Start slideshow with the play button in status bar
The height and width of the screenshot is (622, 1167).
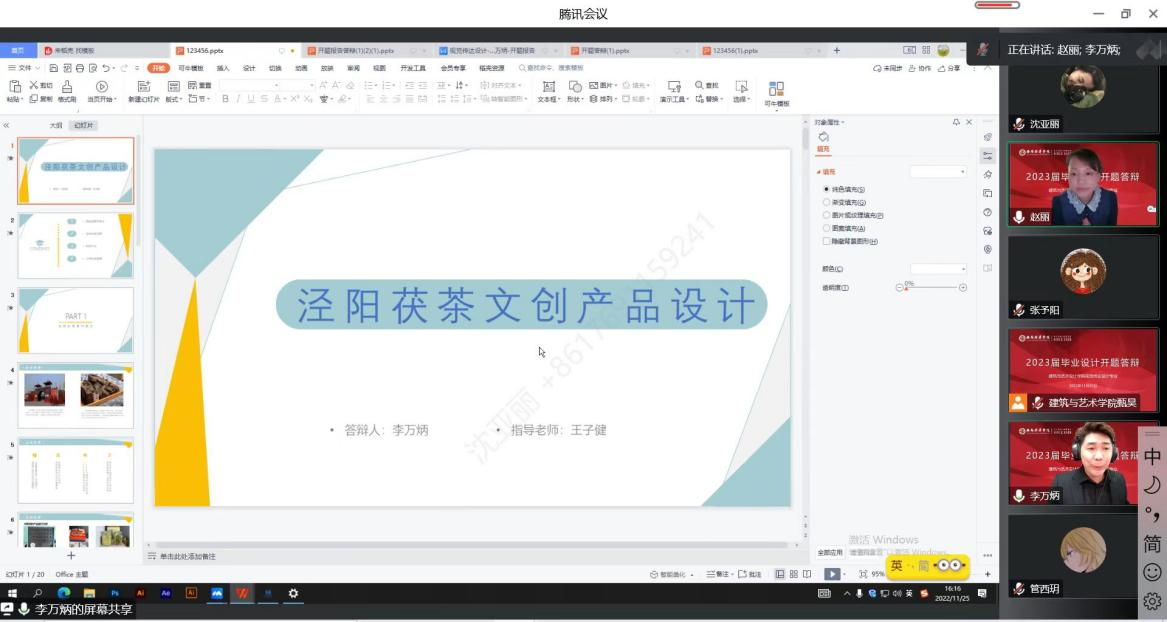832,574
